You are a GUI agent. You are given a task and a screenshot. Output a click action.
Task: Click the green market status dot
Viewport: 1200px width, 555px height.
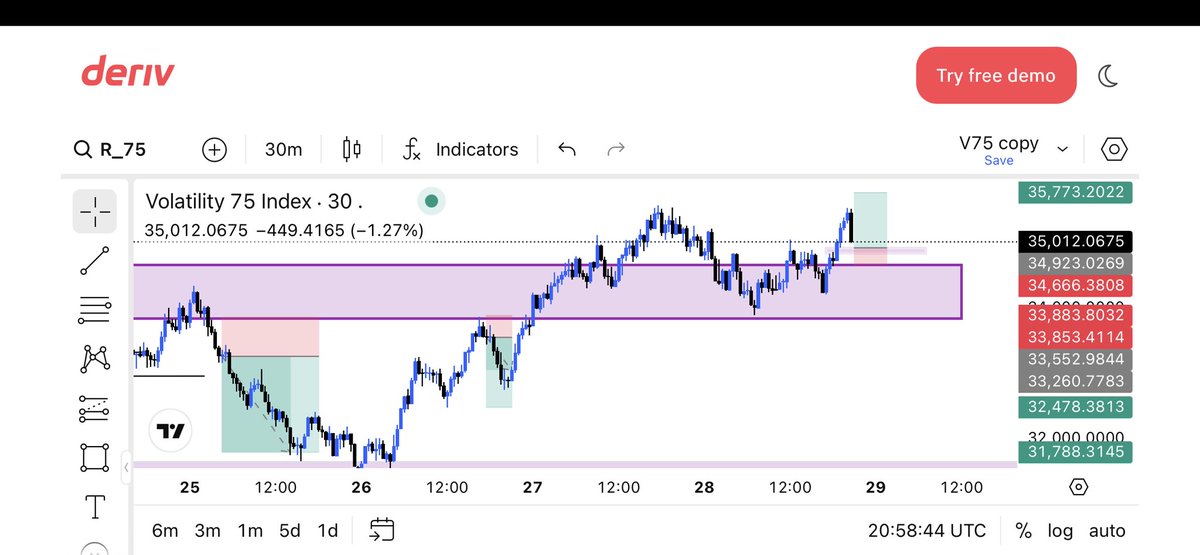[x=431, y=201]
